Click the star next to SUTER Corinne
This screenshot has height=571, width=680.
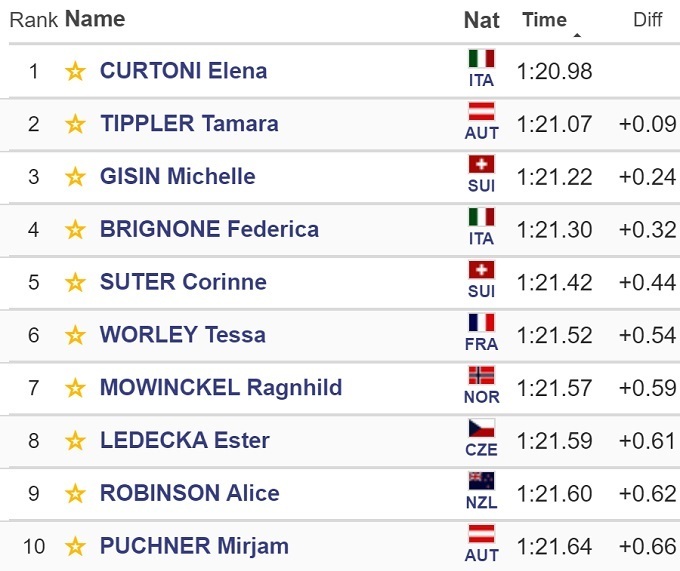pyautogui.click(x=75, y=282)
